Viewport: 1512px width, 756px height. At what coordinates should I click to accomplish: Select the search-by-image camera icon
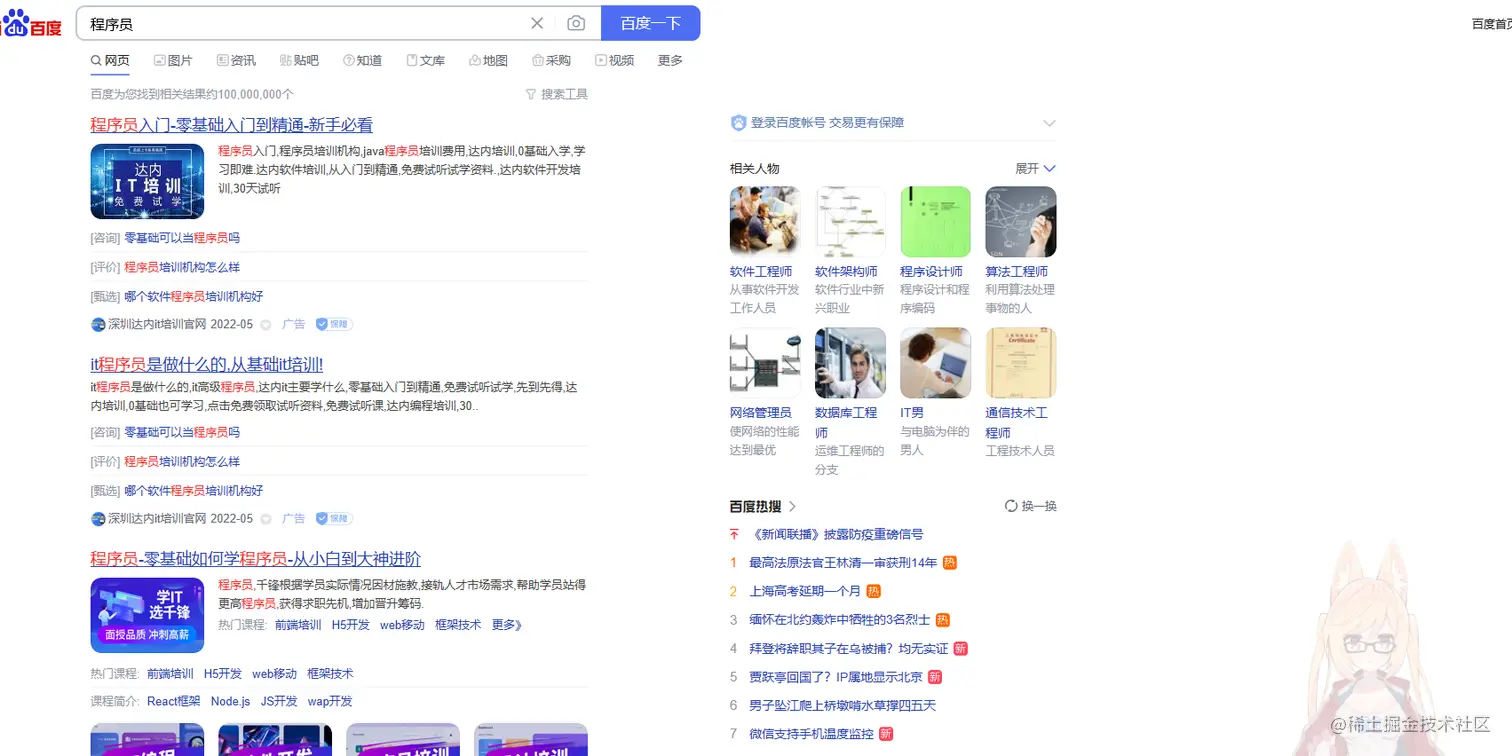576,23
